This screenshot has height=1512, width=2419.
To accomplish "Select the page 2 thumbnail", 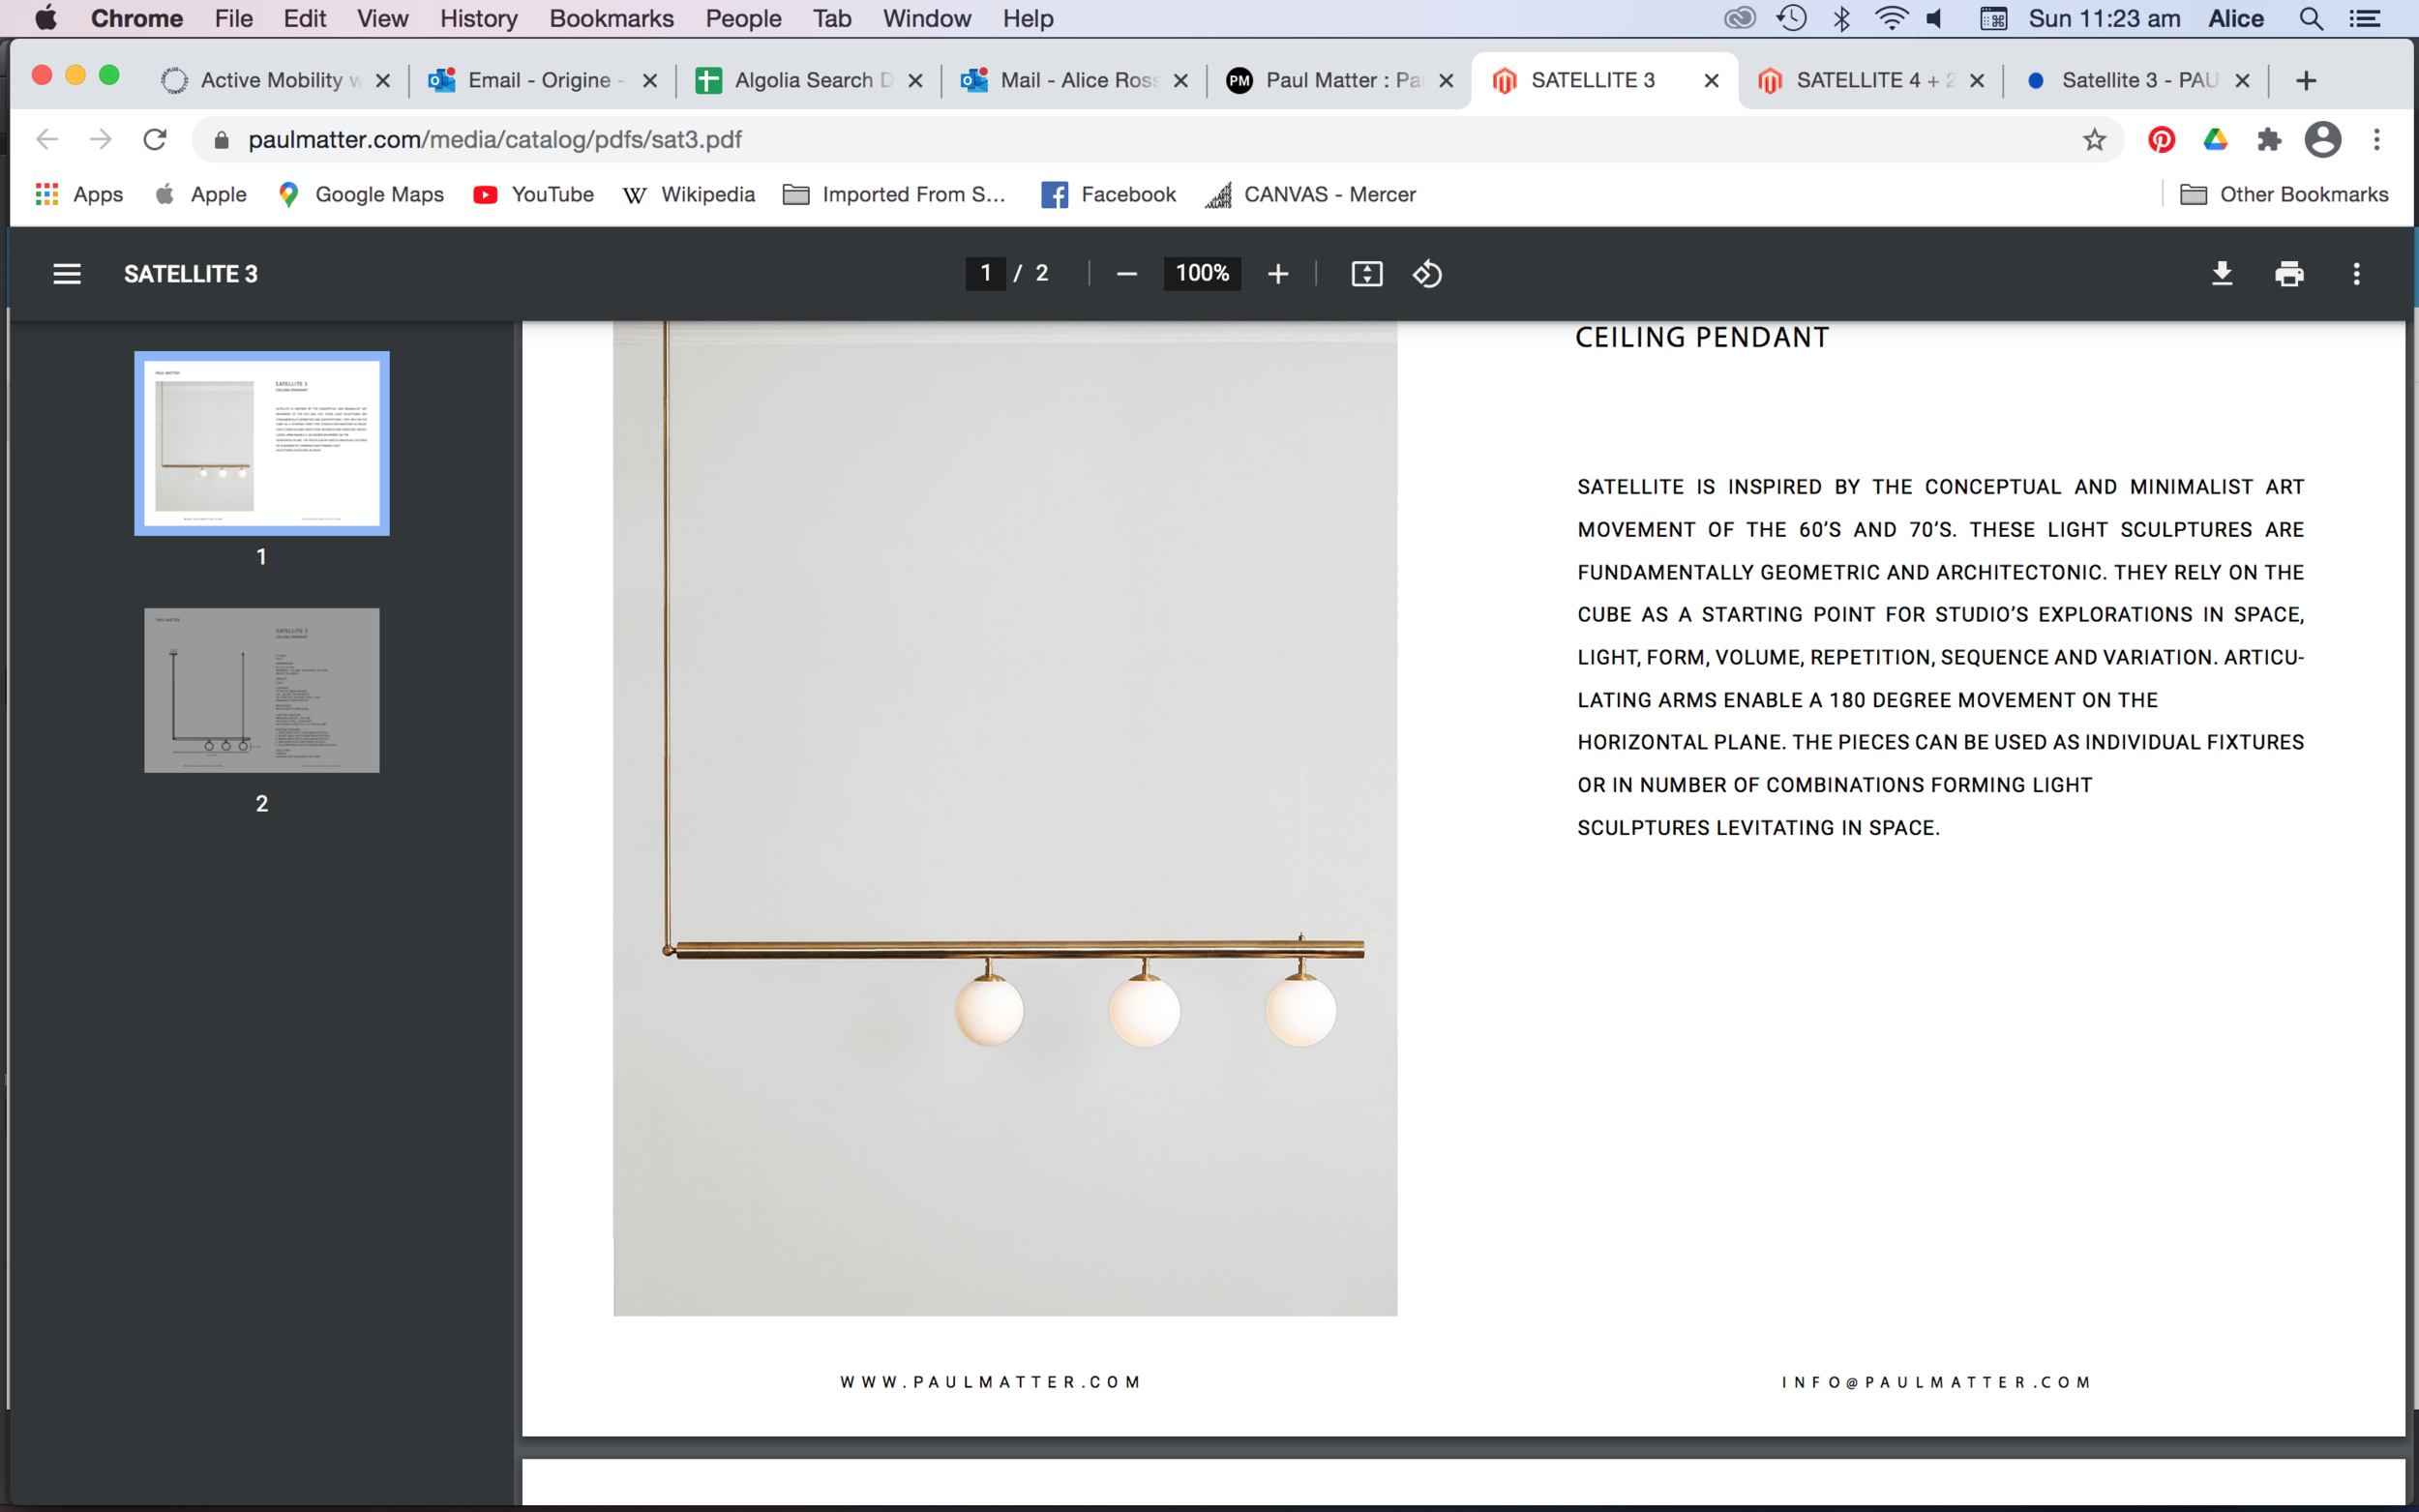I will 261,690.
